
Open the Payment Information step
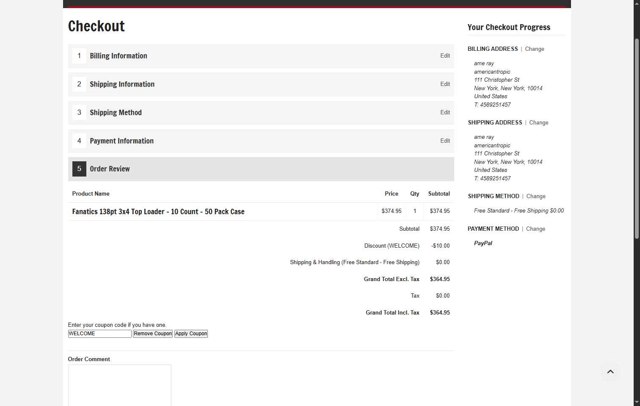pyautogui.click(x=261, y=141)
